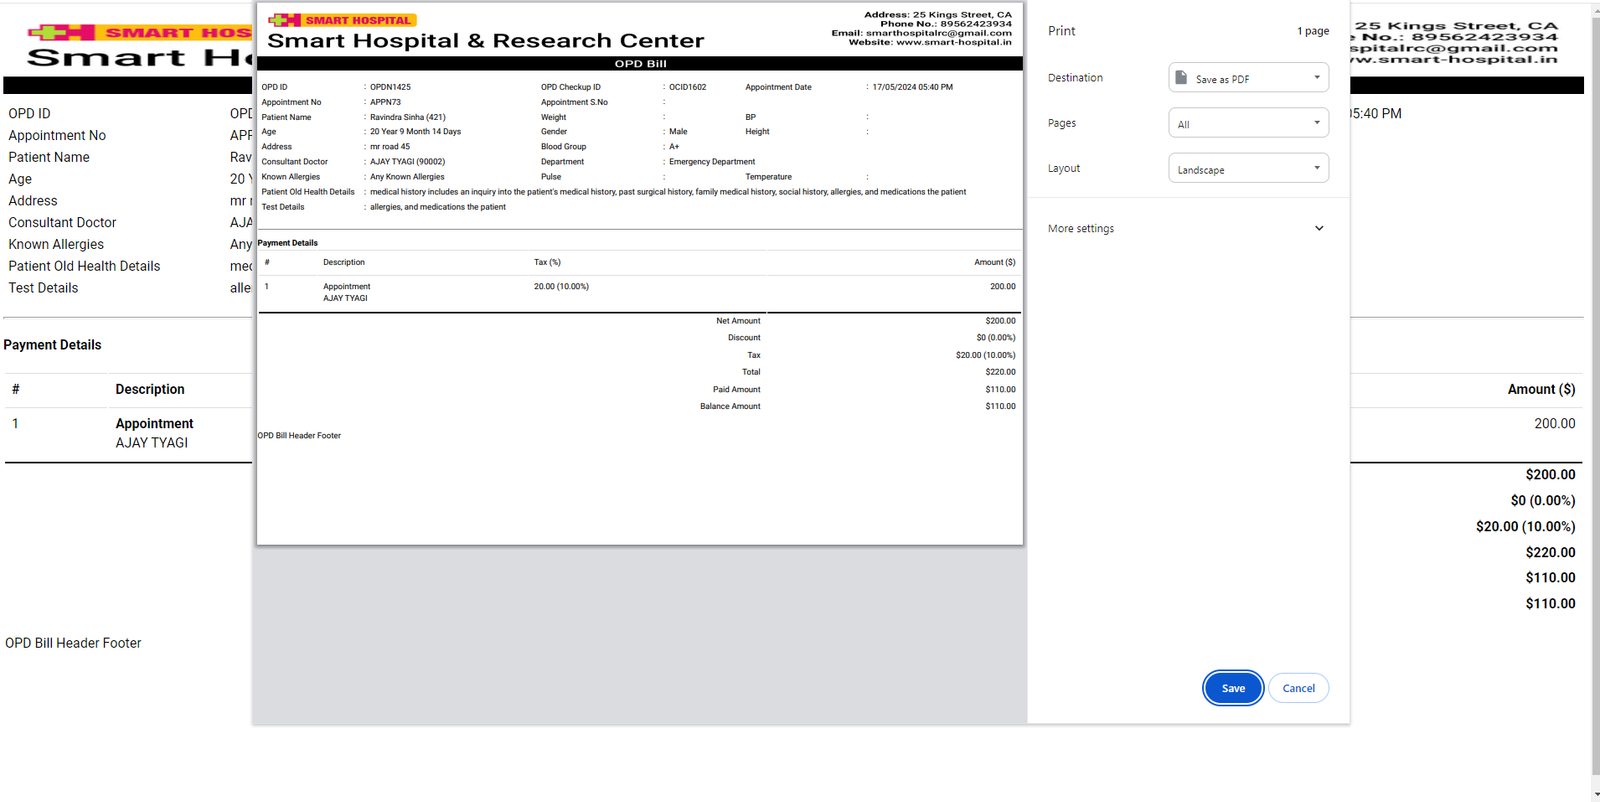Click the '1 page' count label
This screenshot has width=1600, height=802.
tap(1312, 31)
